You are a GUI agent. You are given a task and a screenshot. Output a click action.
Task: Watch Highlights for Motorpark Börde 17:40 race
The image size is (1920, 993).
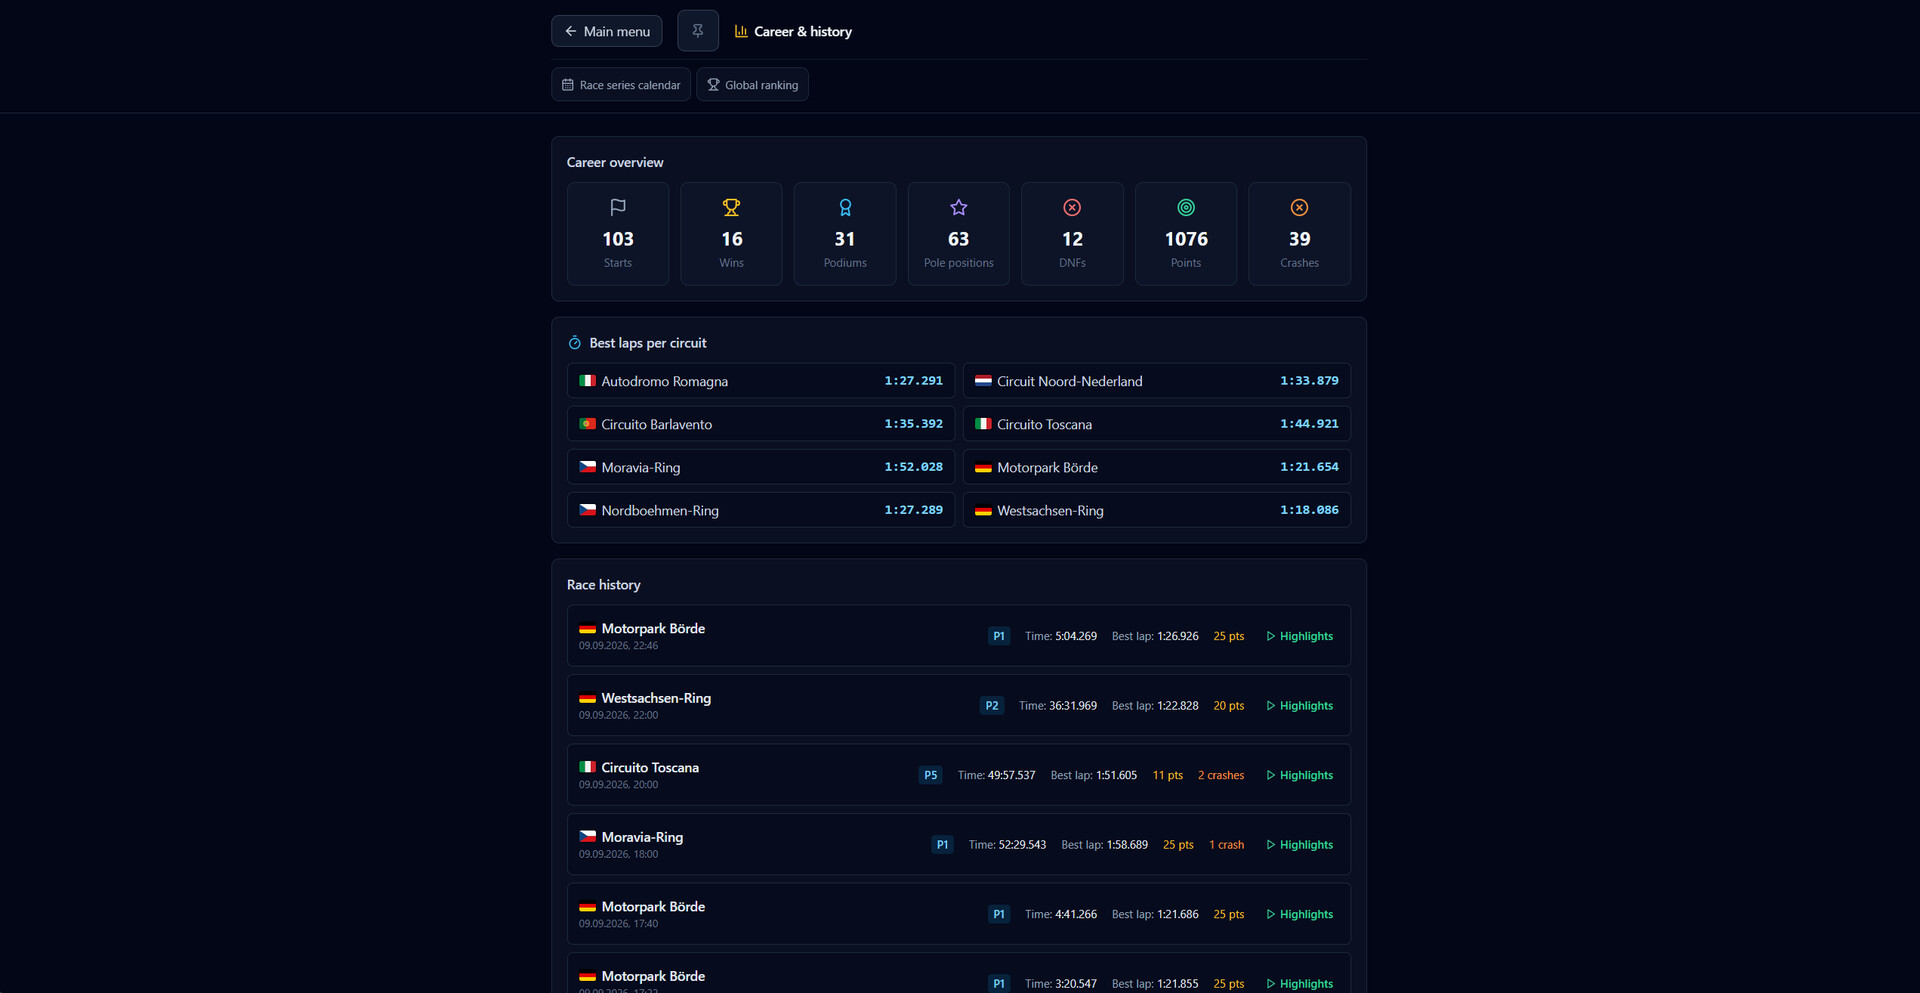1300,914
